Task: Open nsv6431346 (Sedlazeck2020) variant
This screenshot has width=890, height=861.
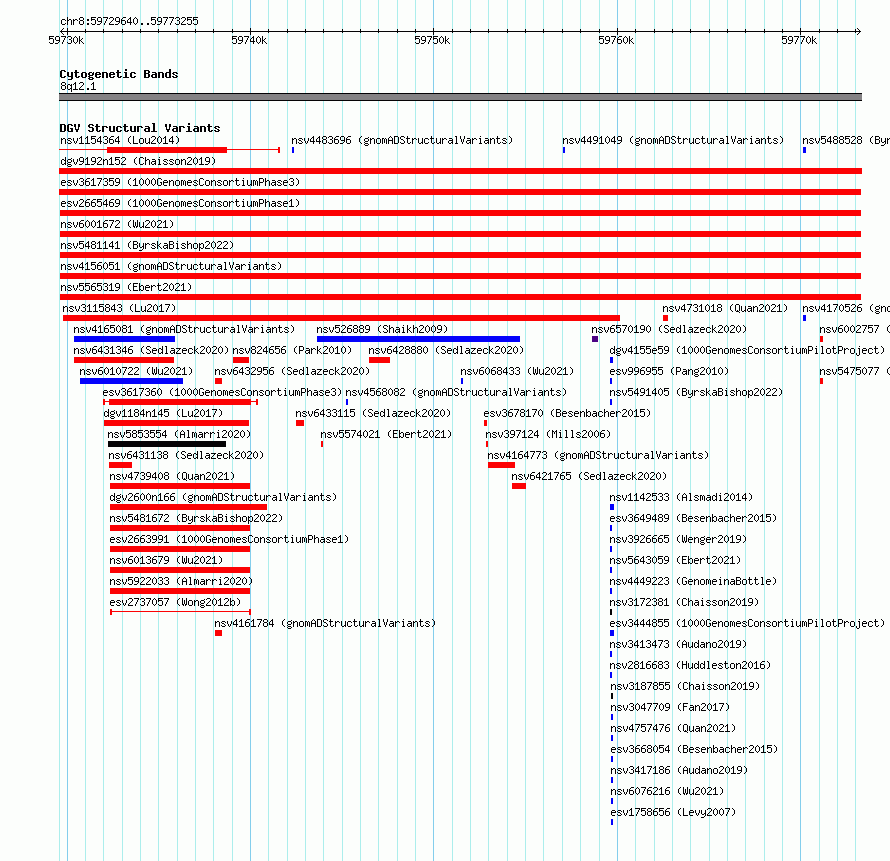Action: (151, 350)
